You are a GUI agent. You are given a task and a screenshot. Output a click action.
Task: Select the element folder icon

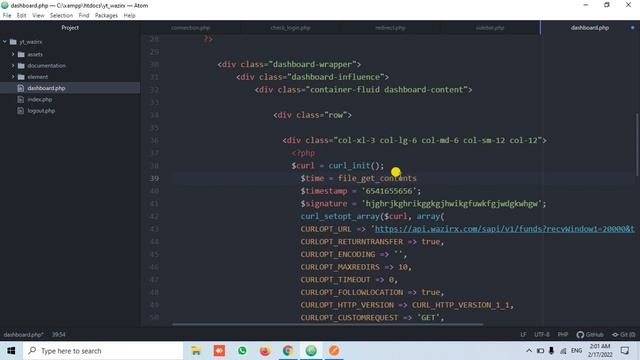pos(21,77)
